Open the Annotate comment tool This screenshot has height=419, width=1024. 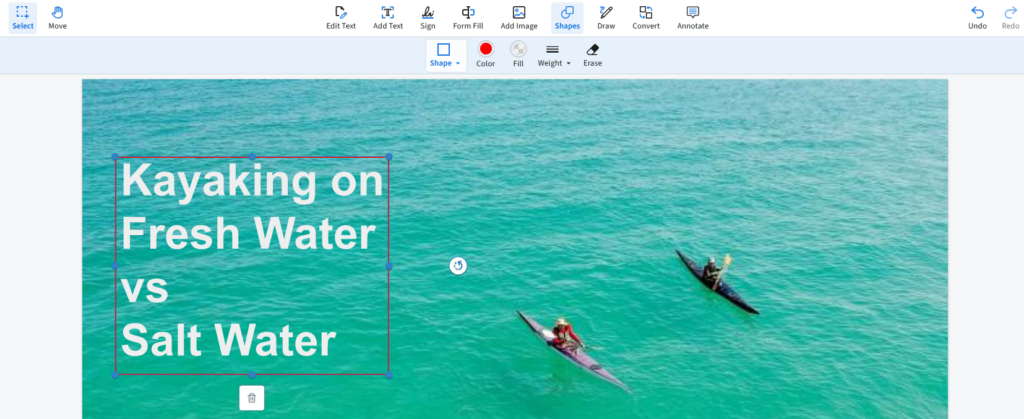point(692,17)
